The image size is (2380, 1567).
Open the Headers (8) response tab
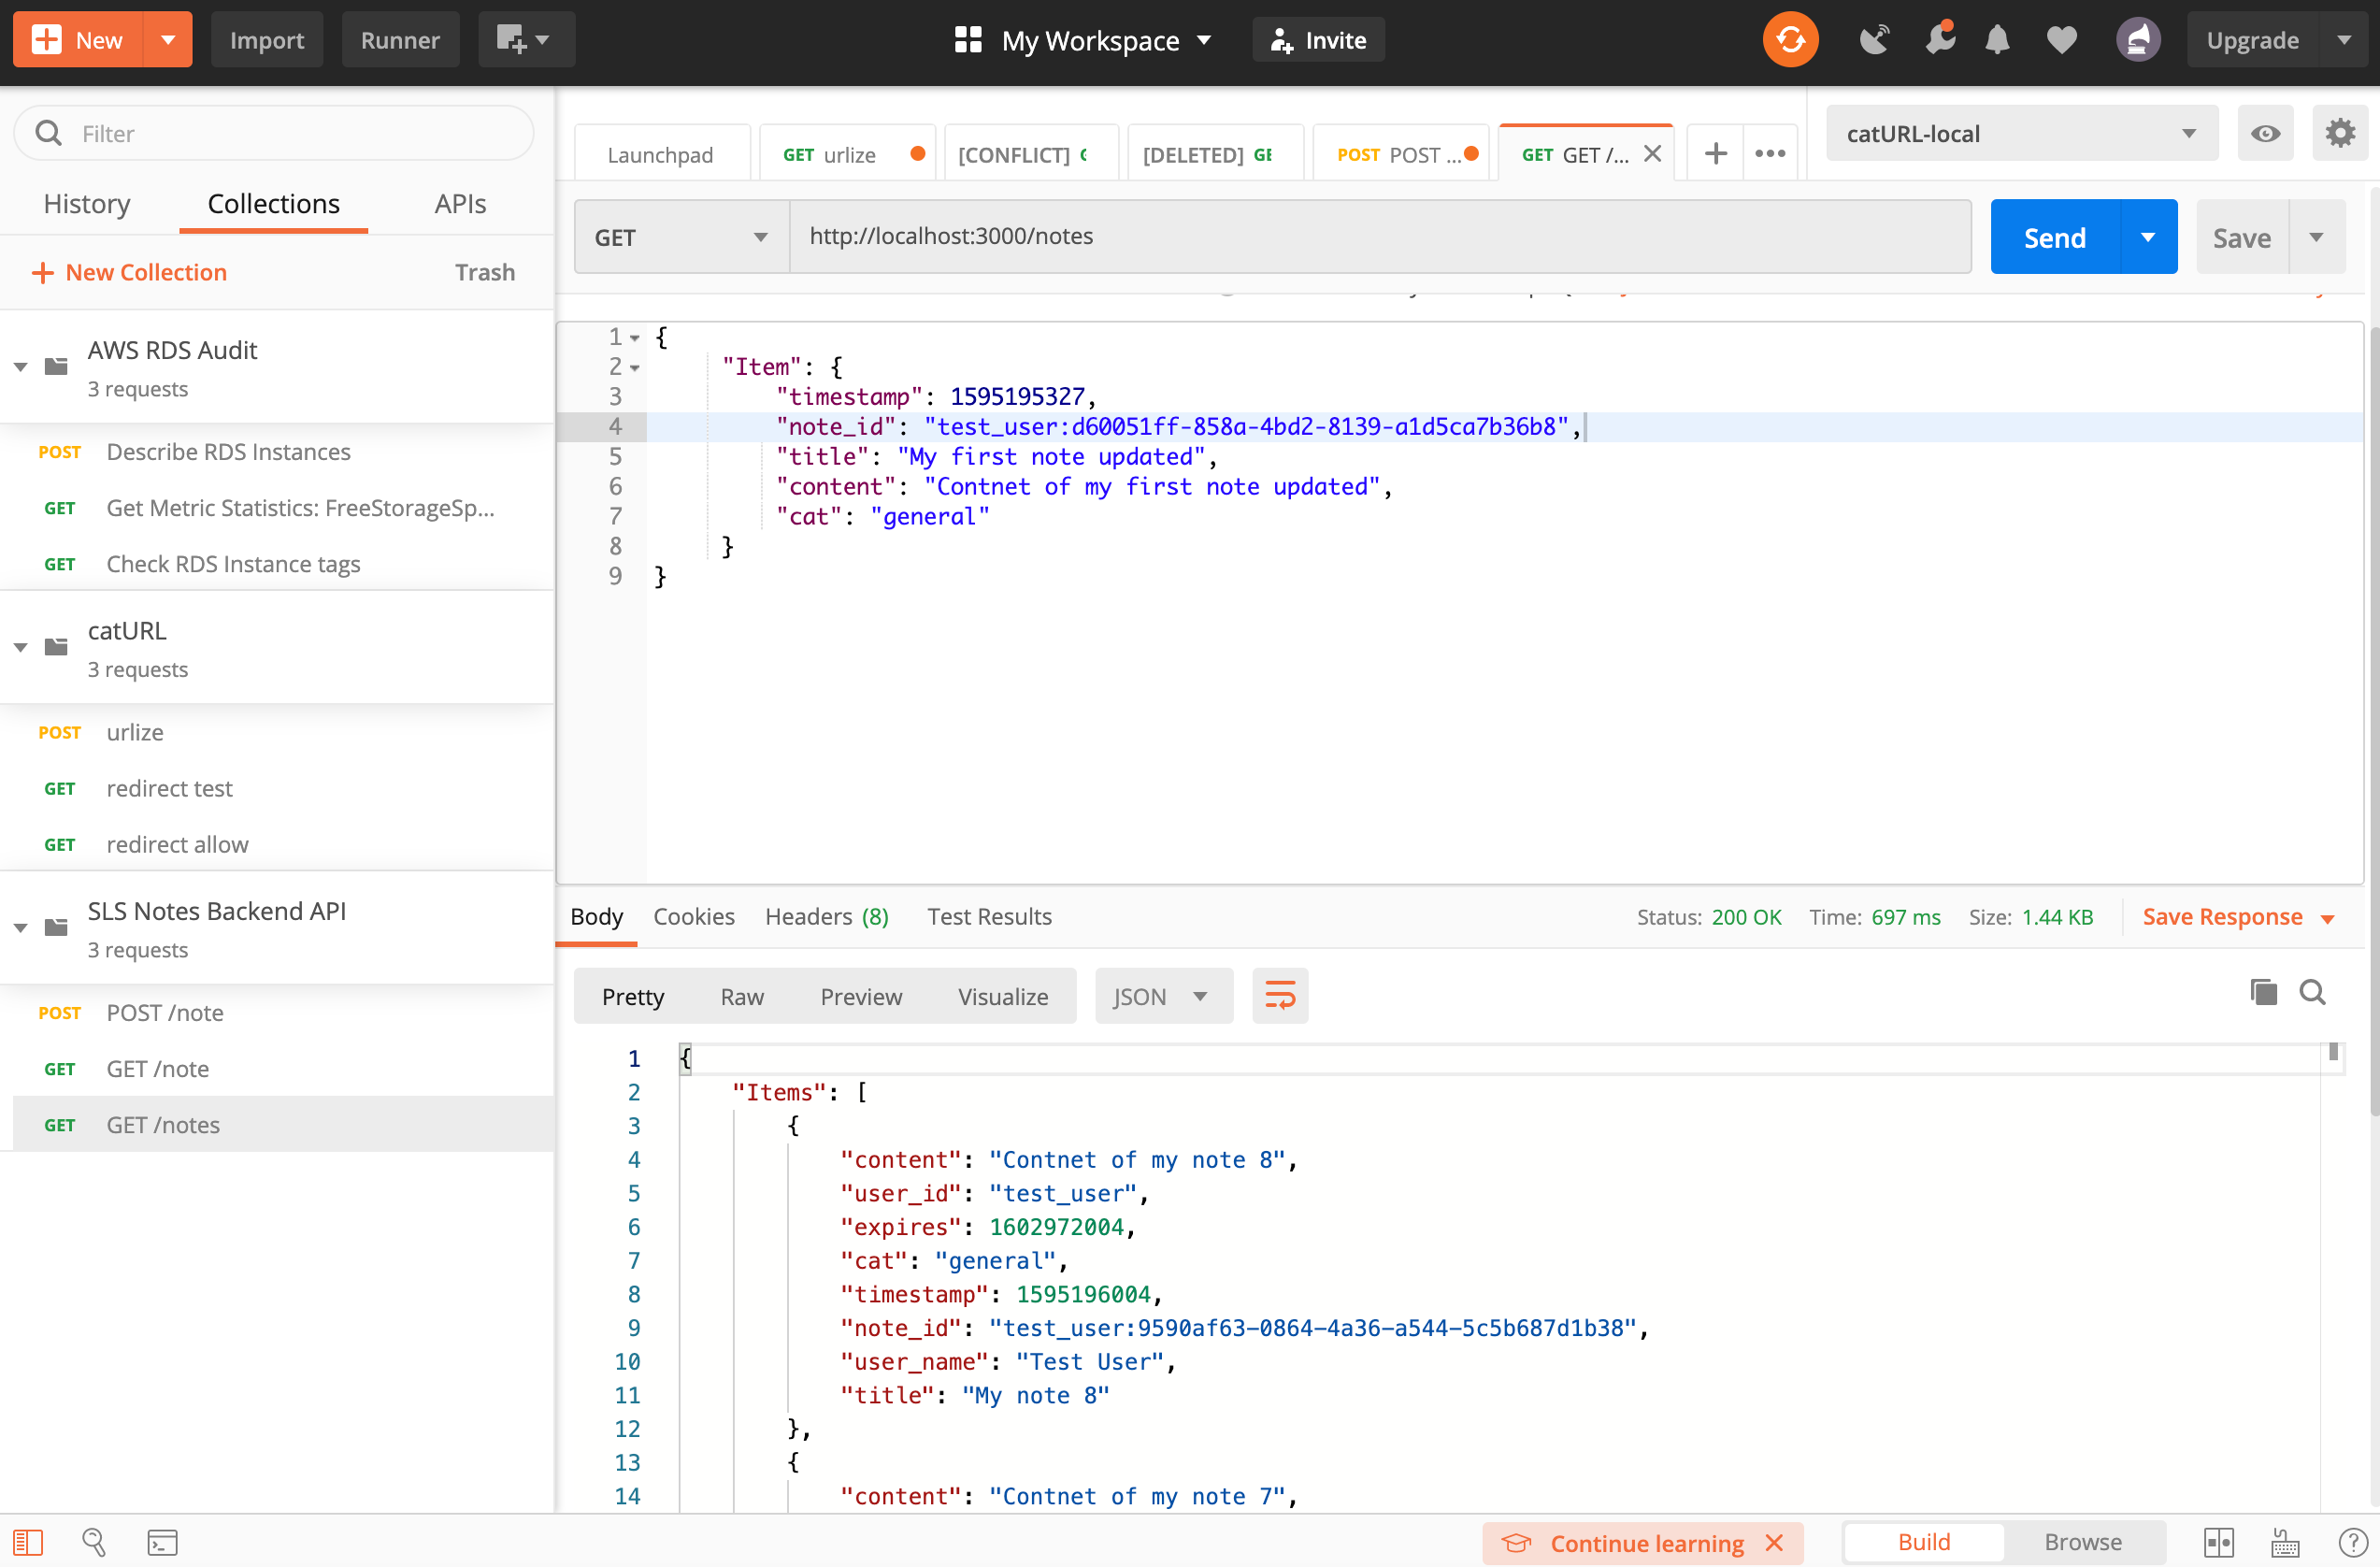826,916
